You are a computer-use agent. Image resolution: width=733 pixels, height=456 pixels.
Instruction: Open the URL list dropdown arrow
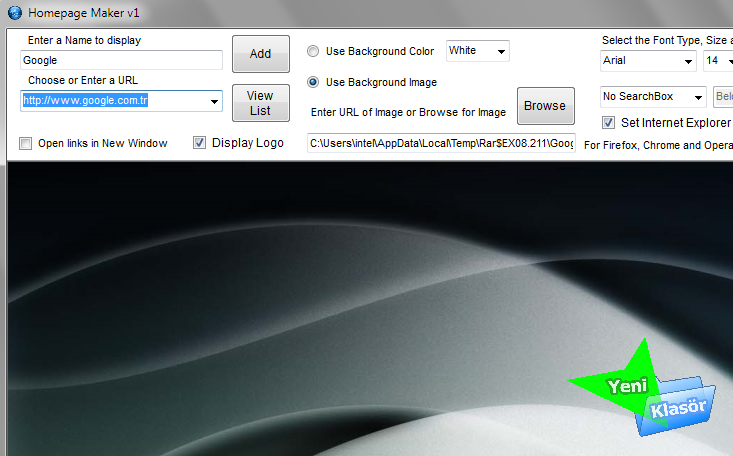pyautogui.click(x=214, y=101)
